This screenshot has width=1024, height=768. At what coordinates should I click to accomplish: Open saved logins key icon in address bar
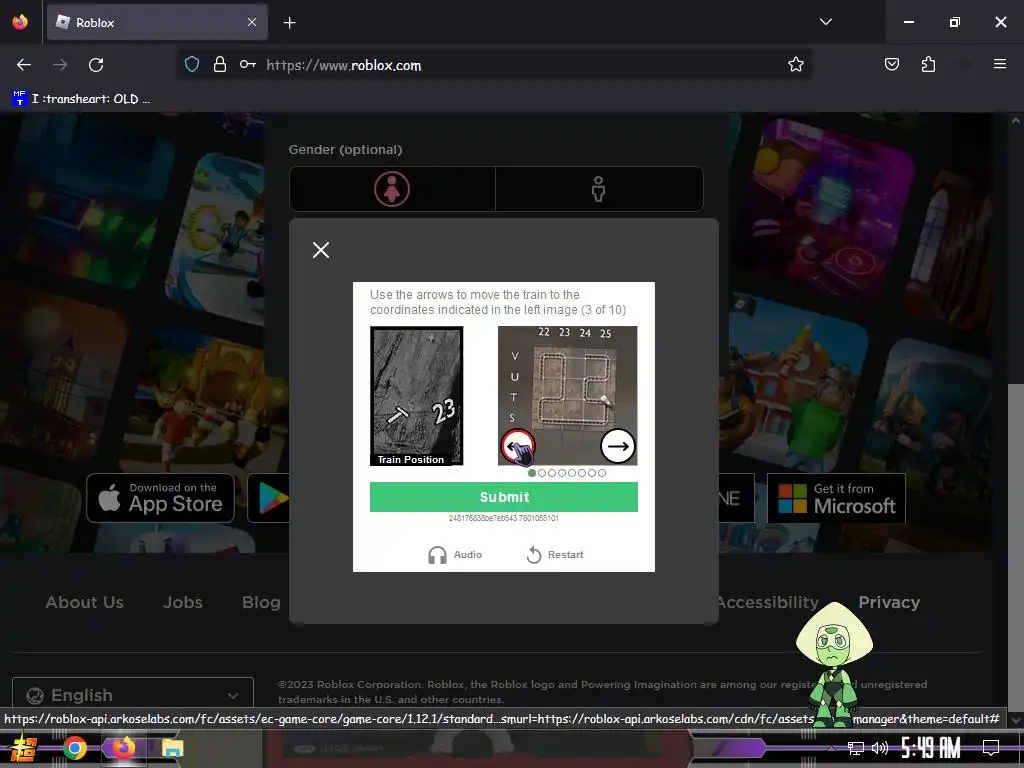coord(248,64)
